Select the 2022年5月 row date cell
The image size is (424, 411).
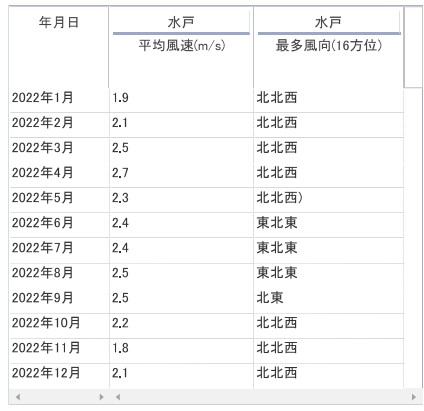point(59,199)
